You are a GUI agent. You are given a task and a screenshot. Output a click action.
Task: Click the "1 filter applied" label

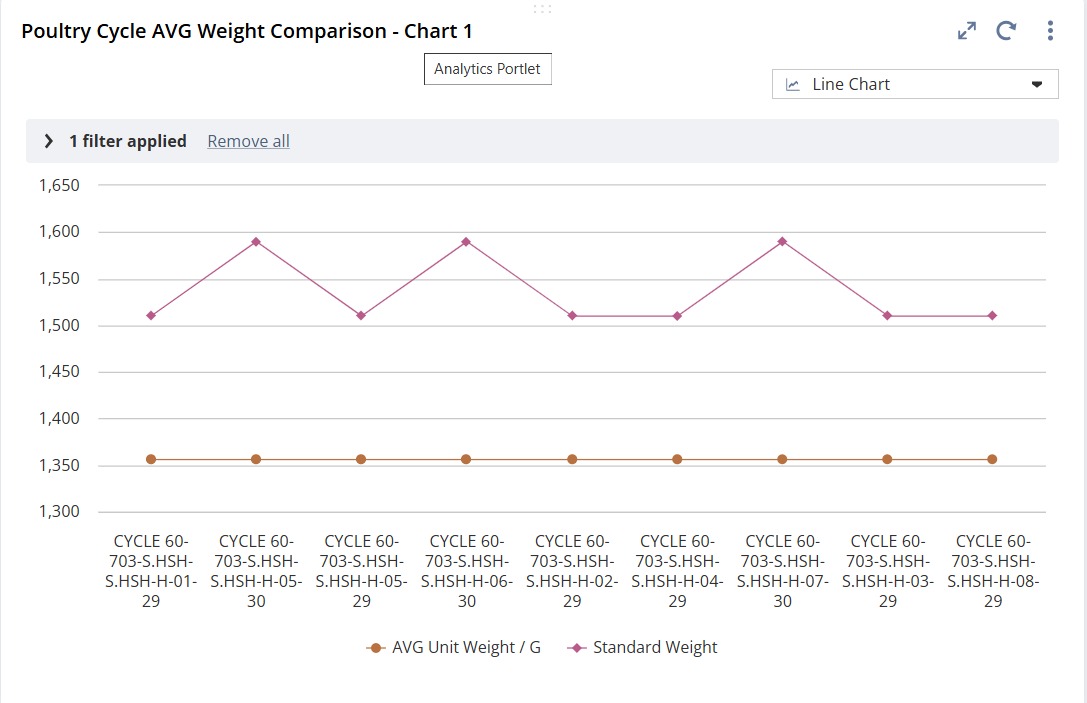(x=128, y=142)
